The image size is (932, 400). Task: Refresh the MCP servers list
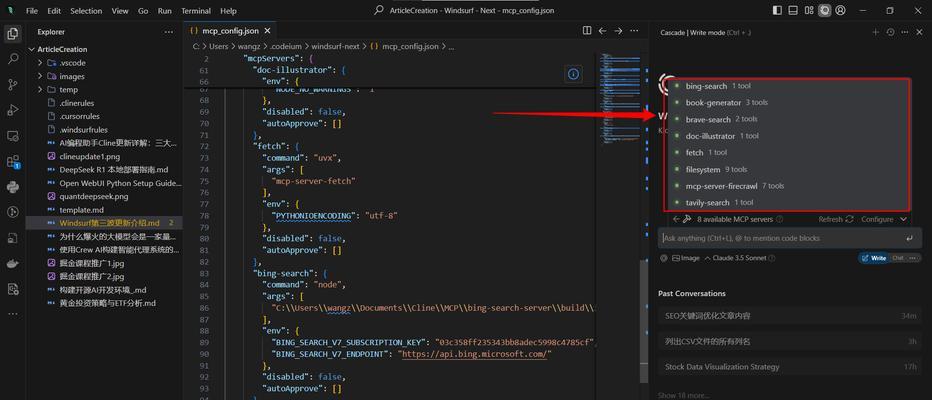837,219
